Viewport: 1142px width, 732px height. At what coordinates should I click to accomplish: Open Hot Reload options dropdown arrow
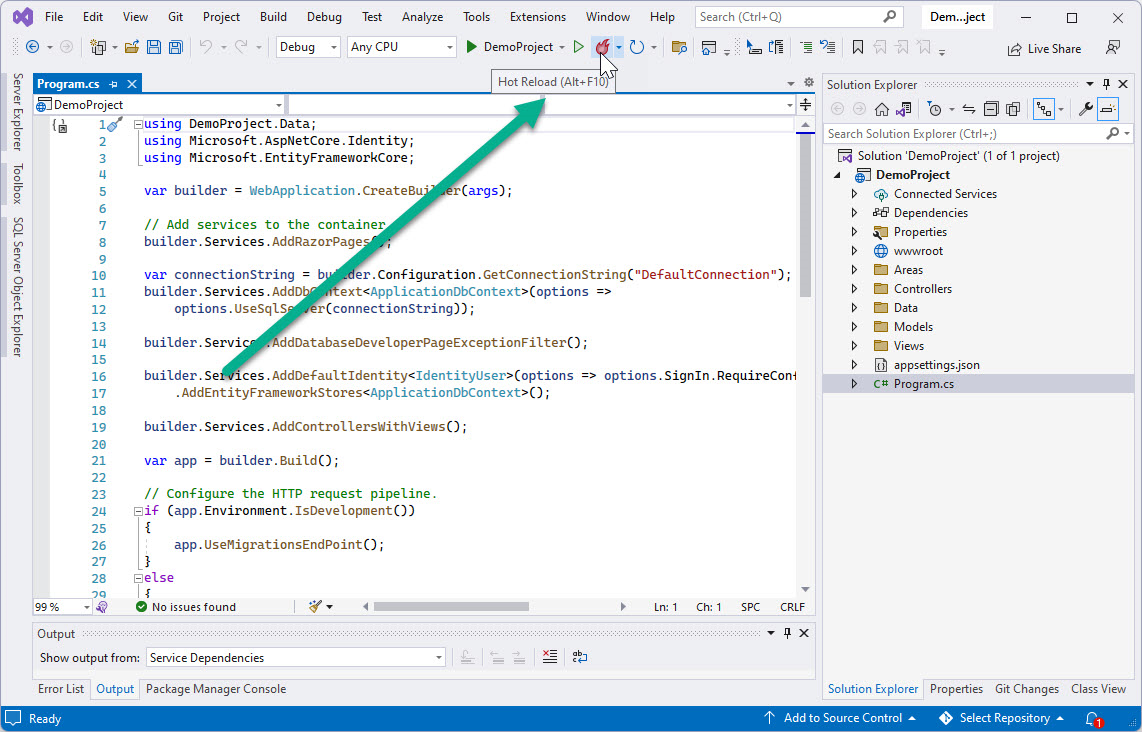click(x=618, y=47)
